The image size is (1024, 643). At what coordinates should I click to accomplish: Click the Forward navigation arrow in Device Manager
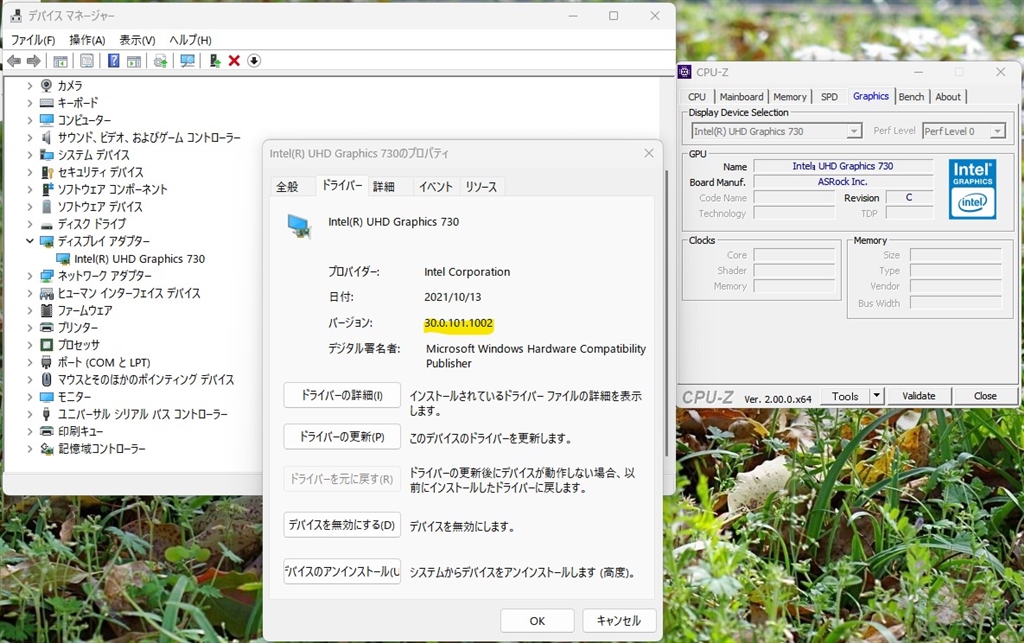[34, 61]
